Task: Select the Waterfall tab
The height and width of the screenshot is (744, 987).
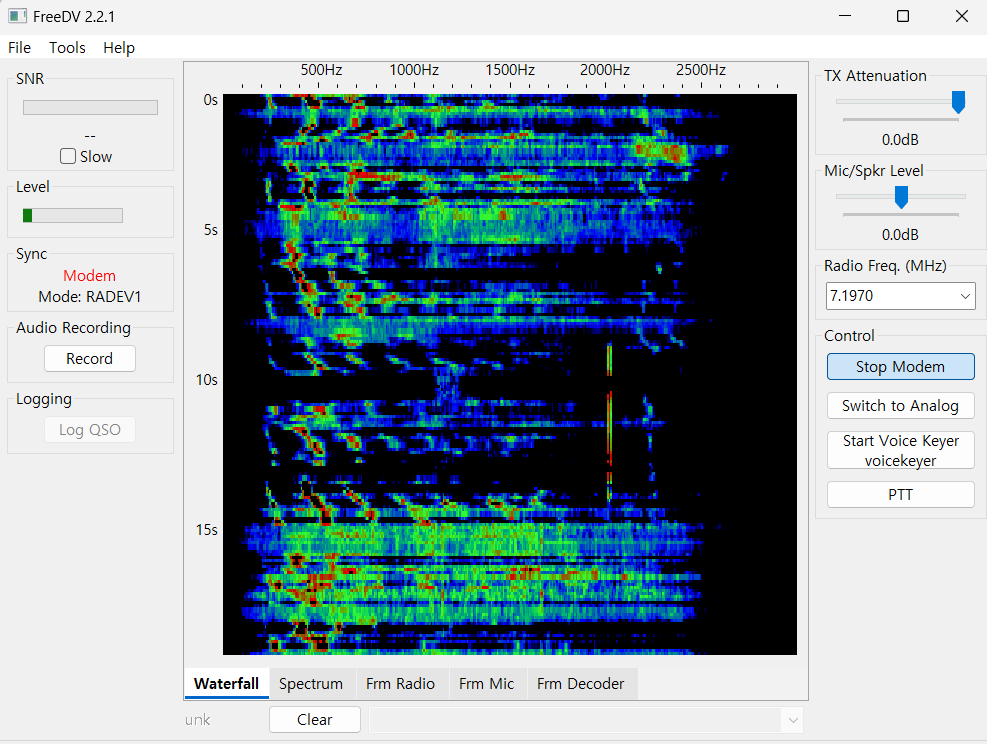Action: tap(226, 684)
